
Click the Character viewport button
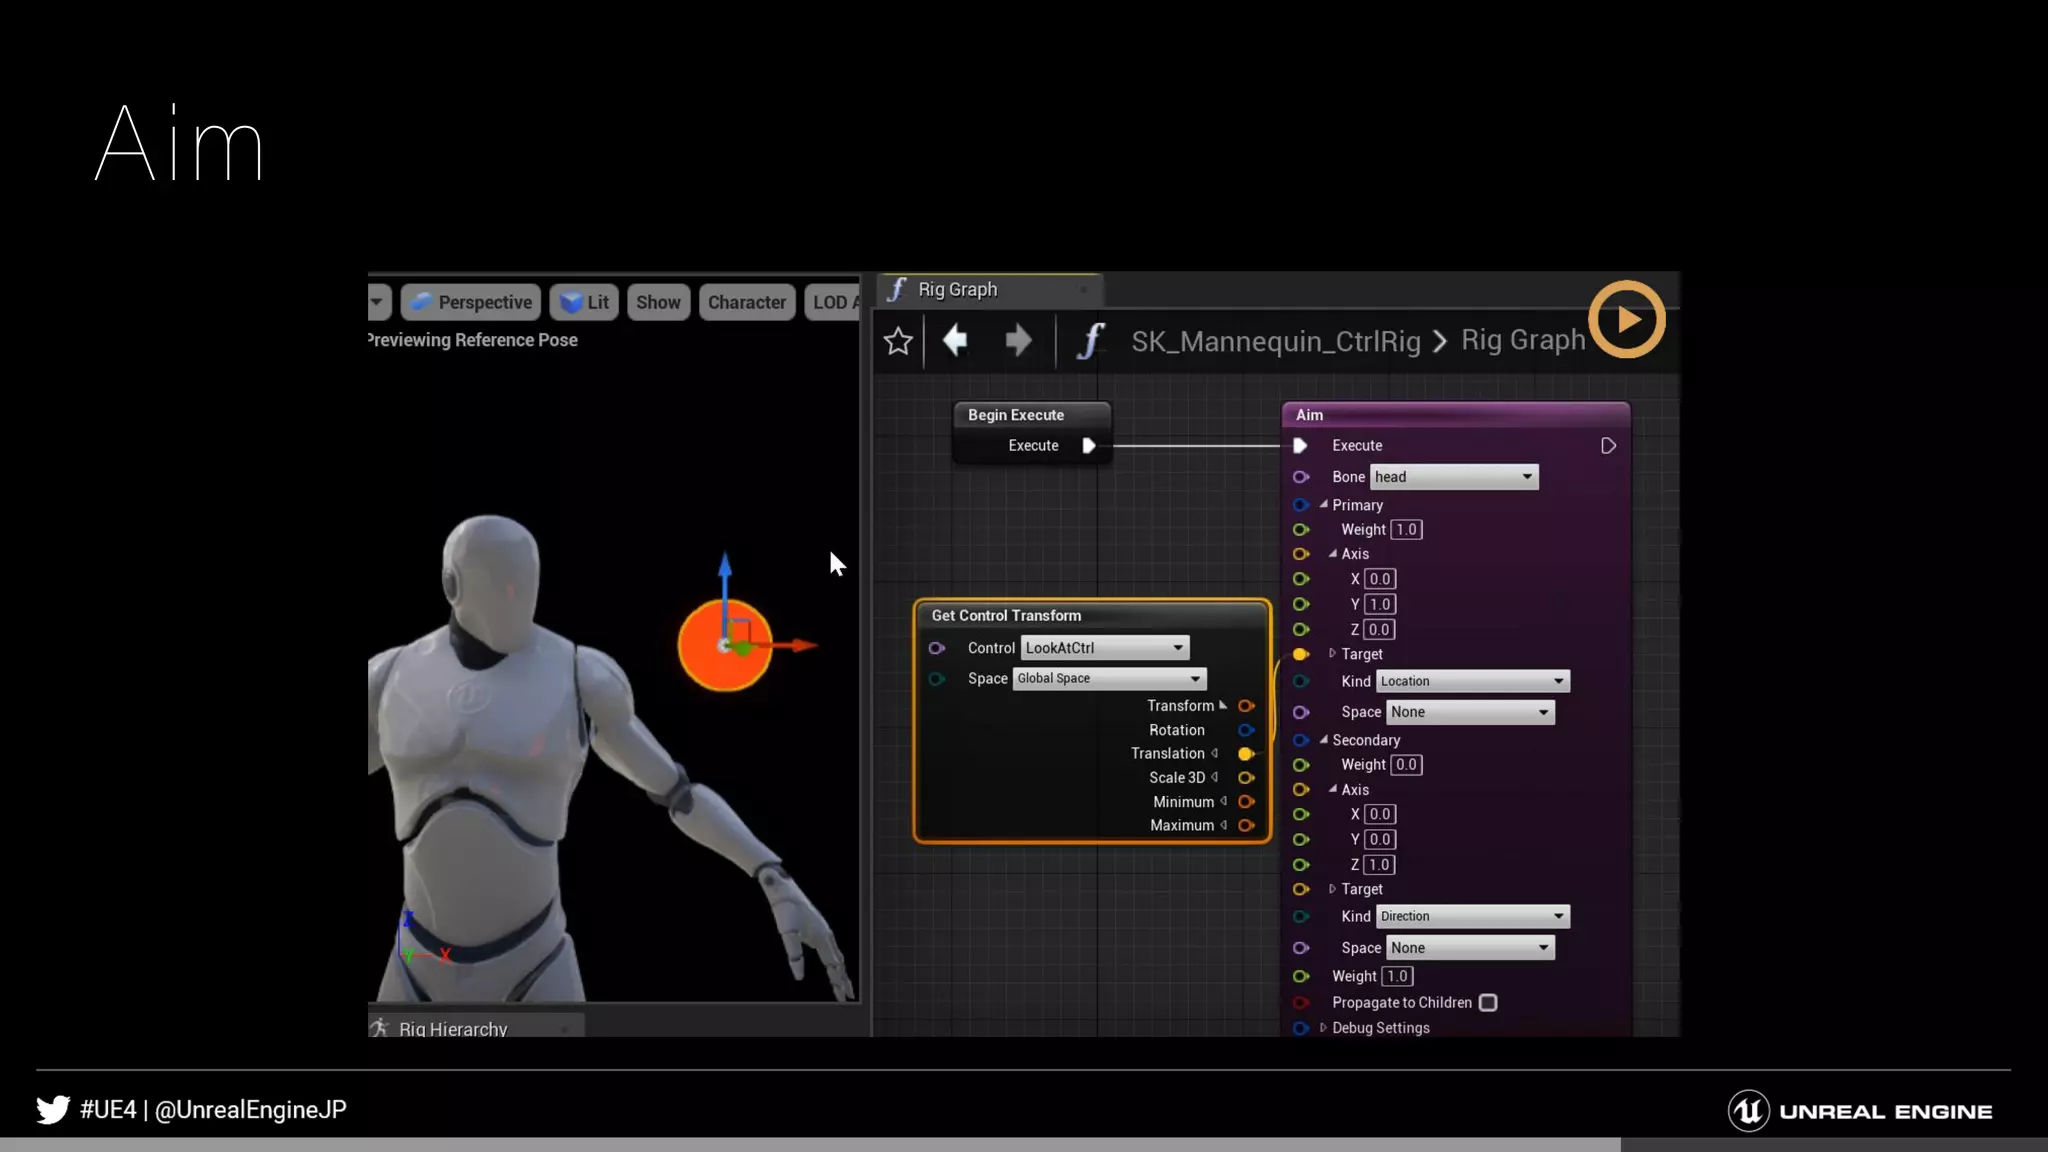coord(746,302)
